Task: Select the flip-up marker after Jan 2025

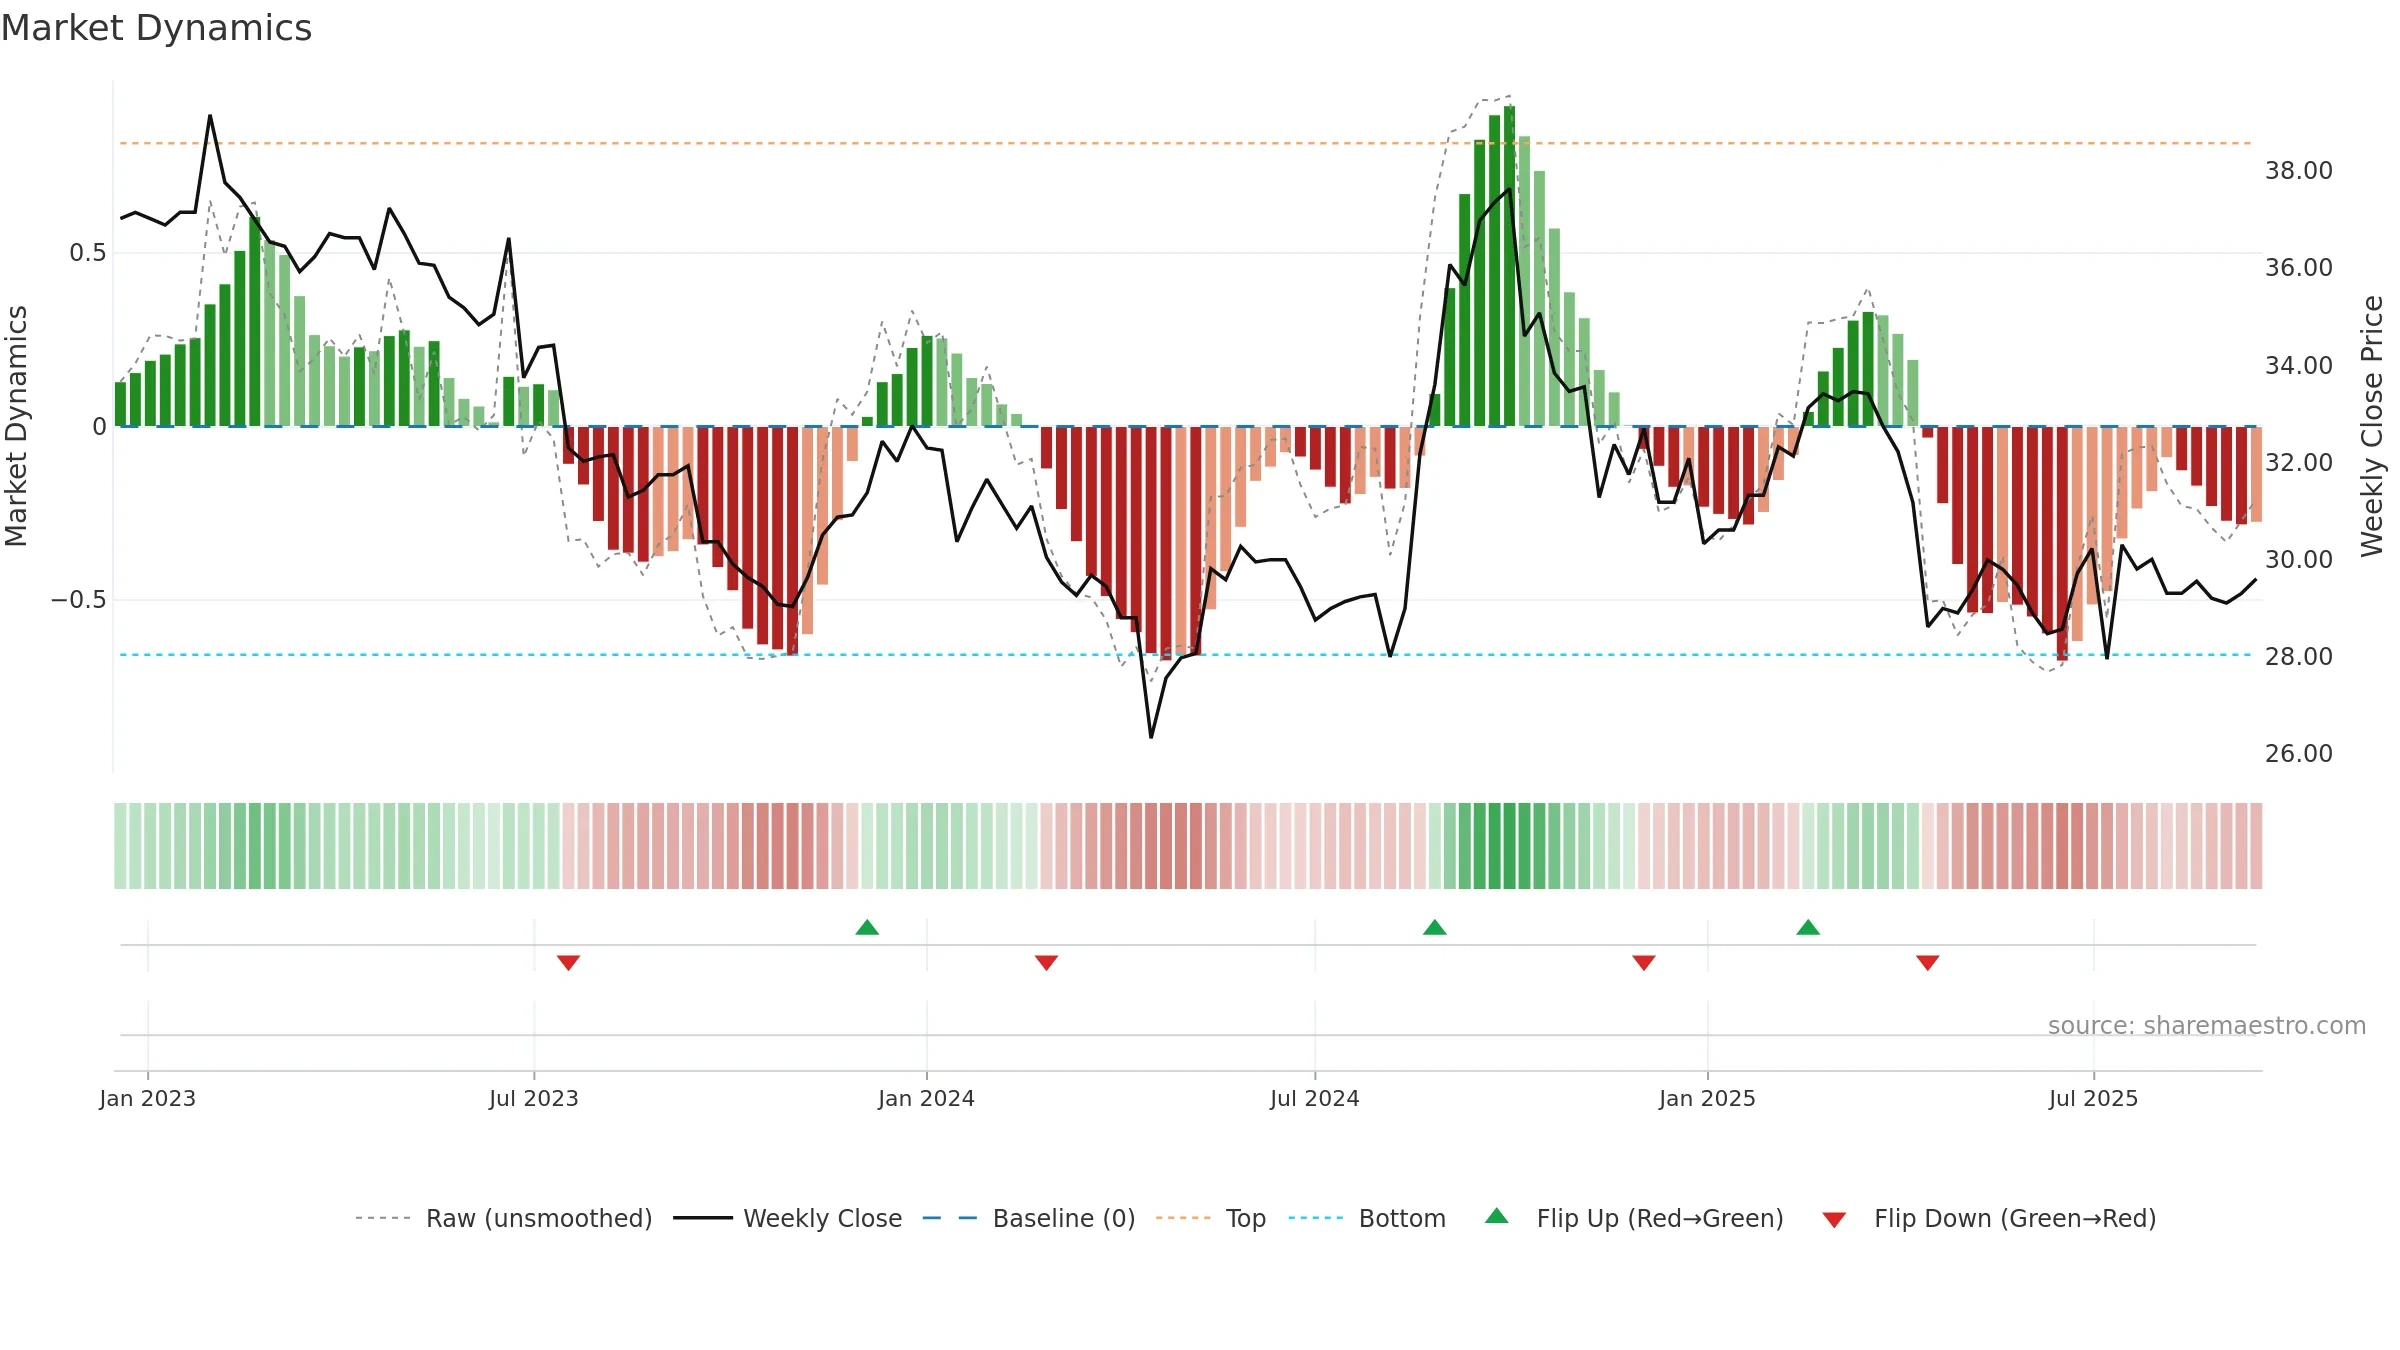Action: coord(1808,927)
